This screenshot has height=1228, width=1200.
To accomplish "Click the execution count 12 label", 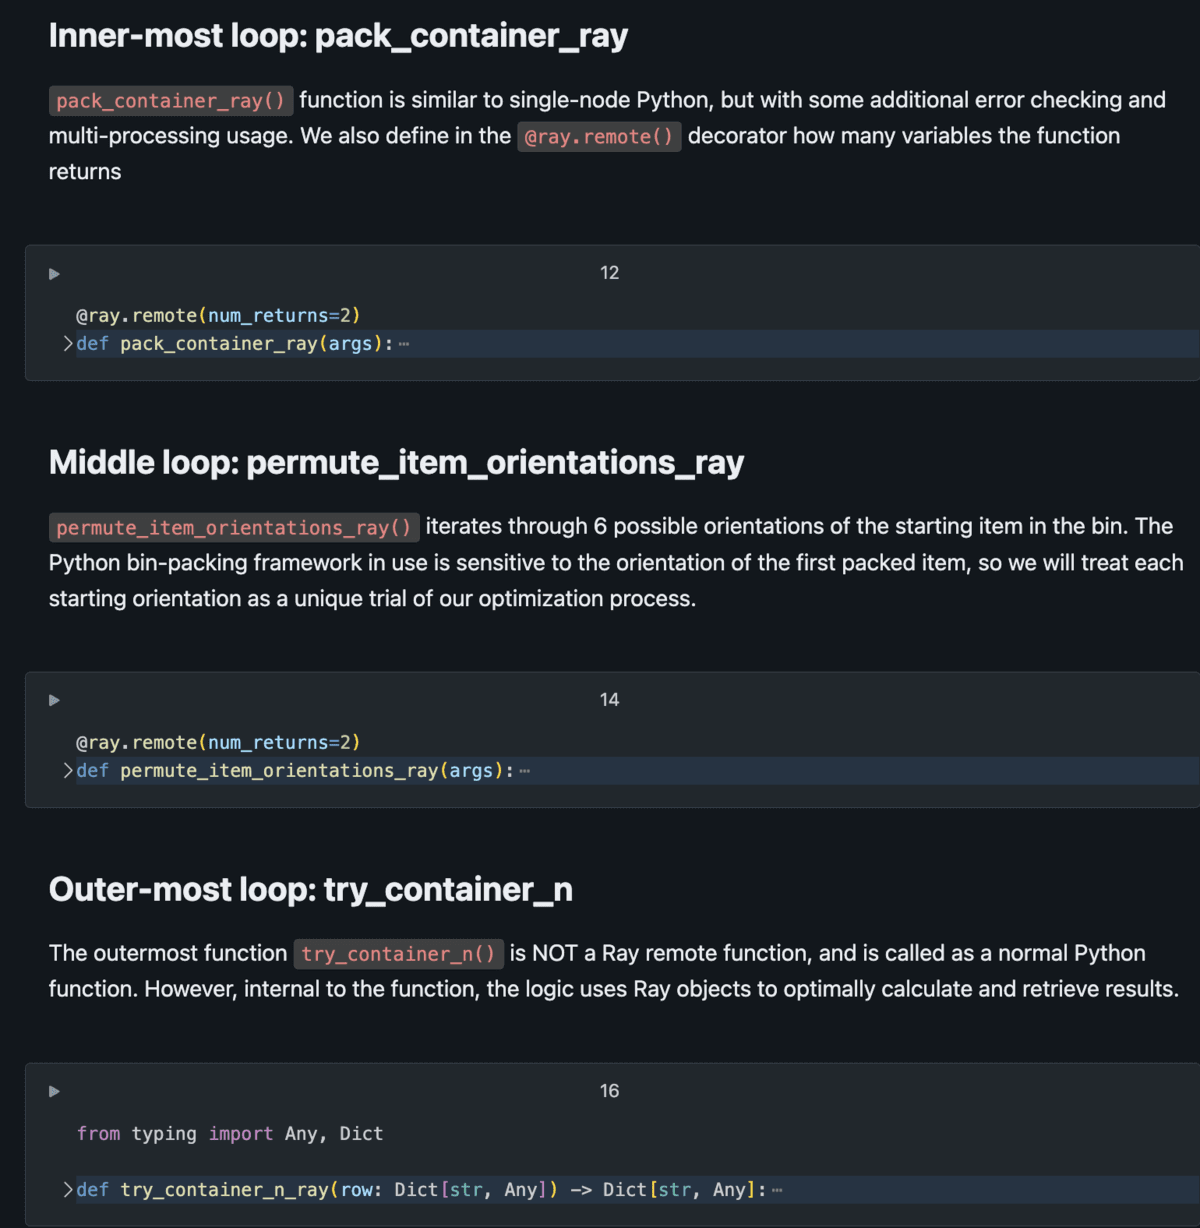I will pos(609,273).
